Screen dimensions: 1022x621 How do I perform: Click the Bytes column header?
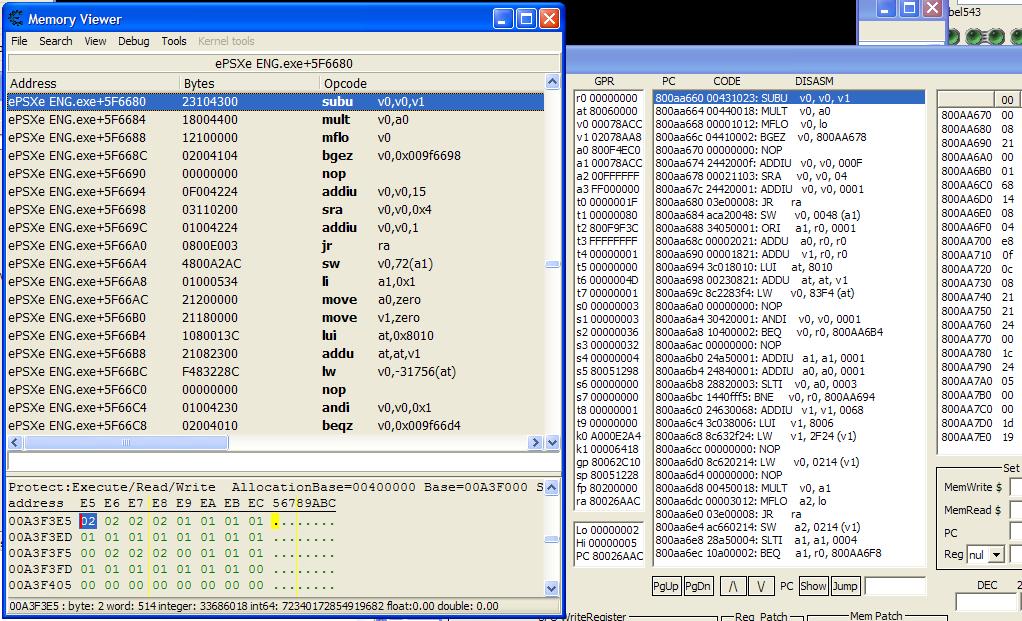coord(249,83)
